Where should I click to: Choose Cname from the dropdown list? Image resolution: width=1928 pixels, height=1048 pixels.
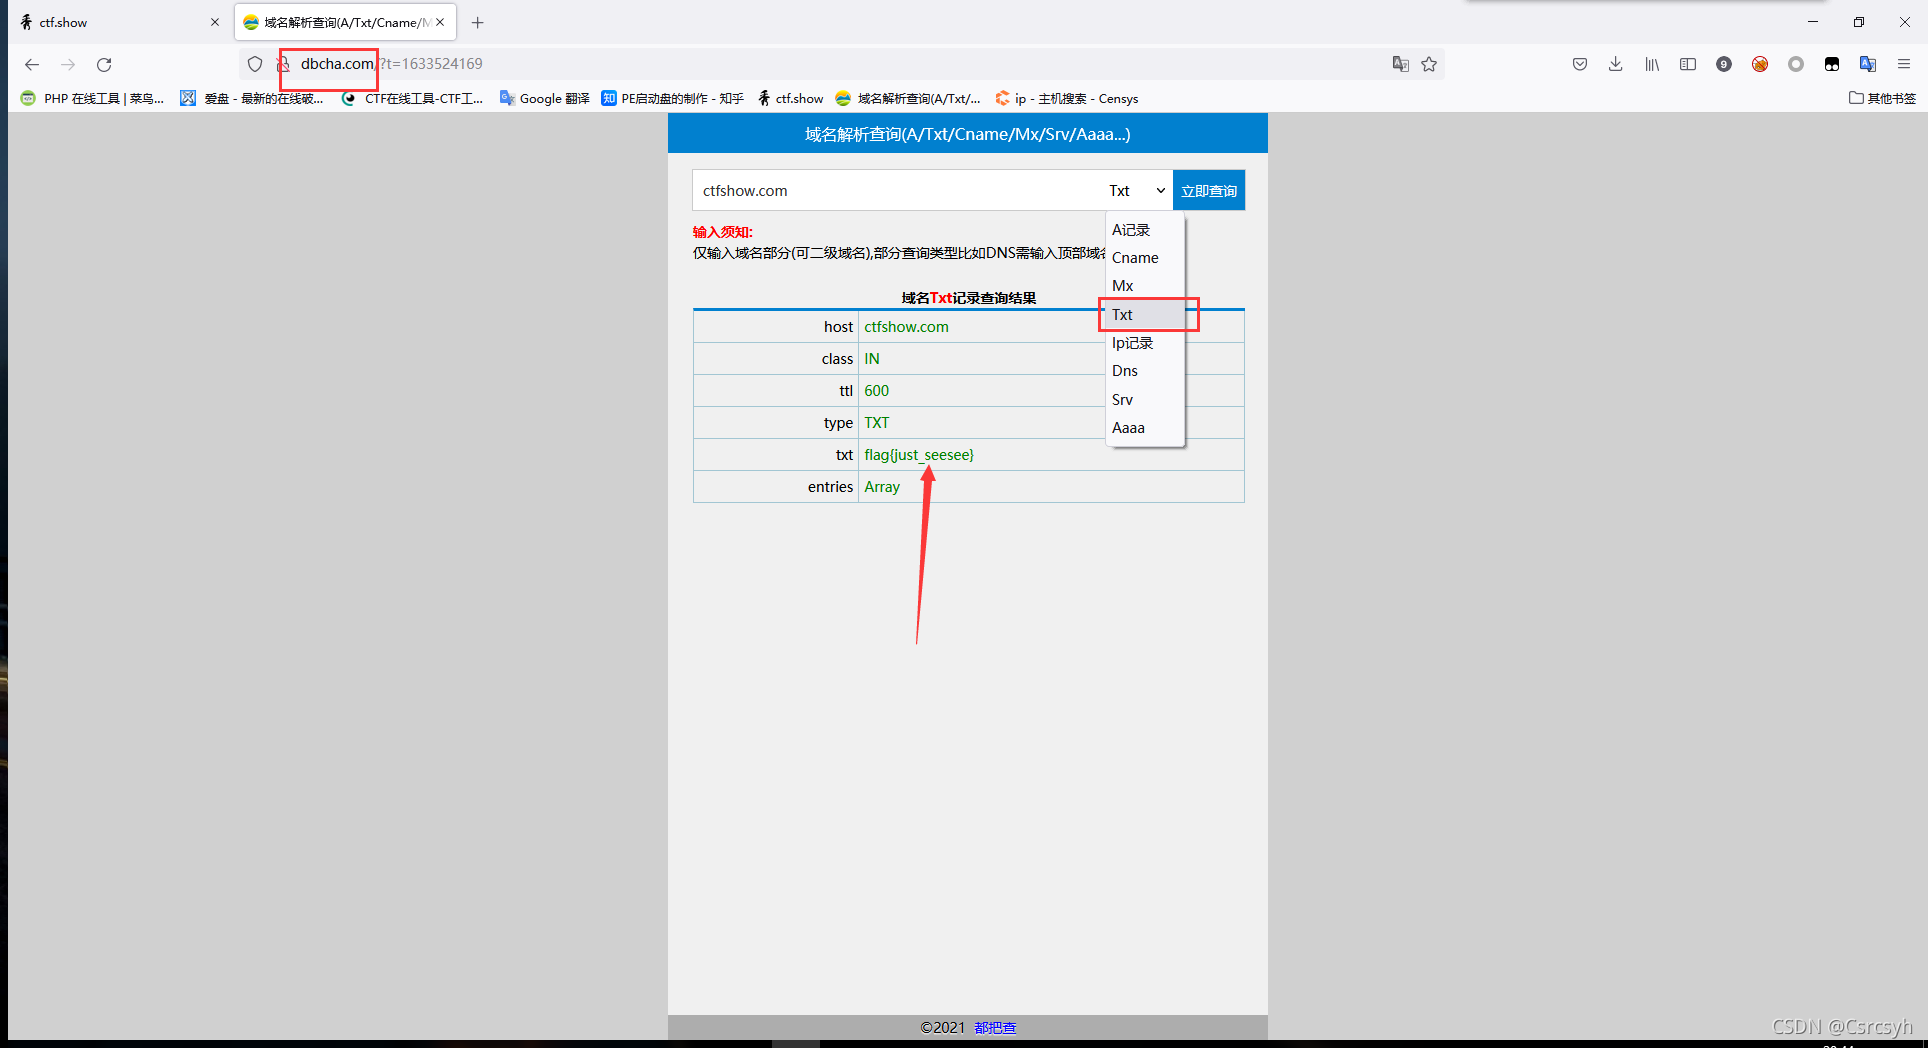coord(1145,258)
